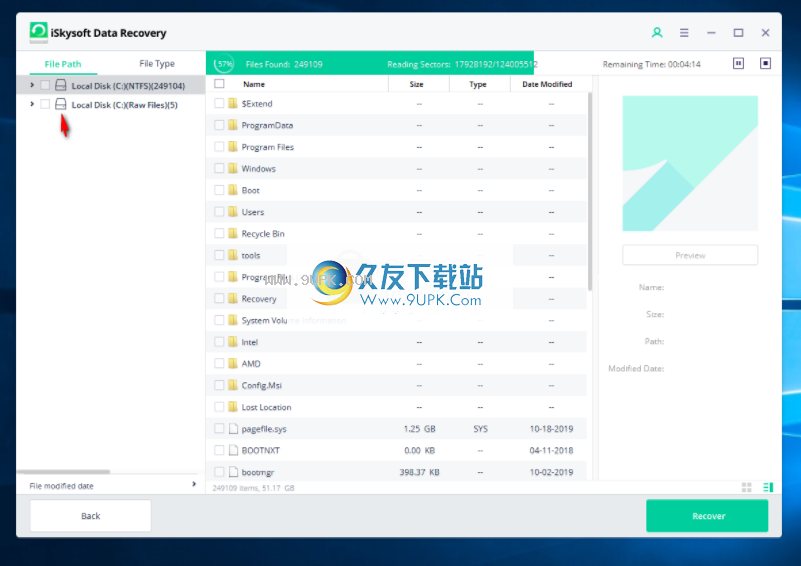Tick the select-all checkbox in the header
Viewport: 801px width, 566px height.
point(219,84)
